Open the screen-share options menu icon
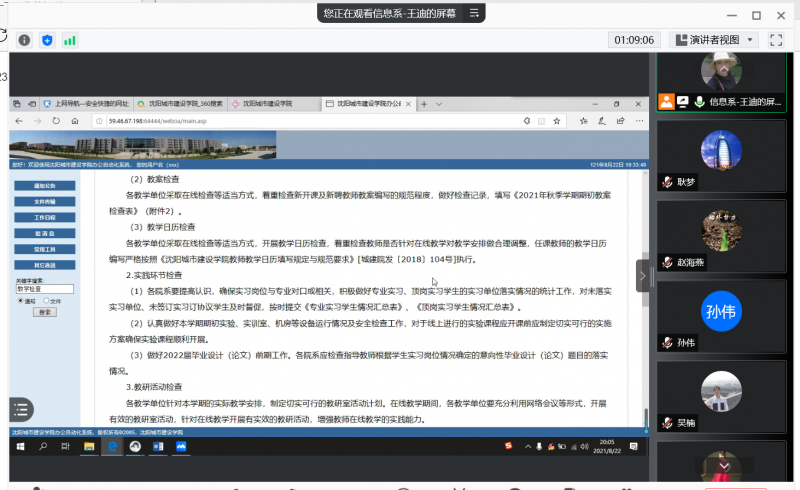Image resolution: width=800 pixels, height=490 pixels. (474, 13)
